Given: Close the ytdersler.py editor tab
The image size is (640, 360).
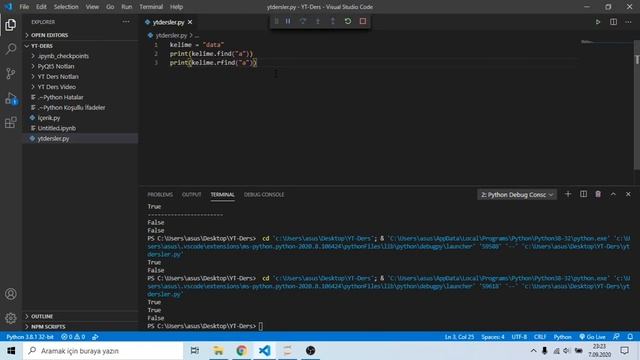Looking at the screenshot, I should 190,22.
